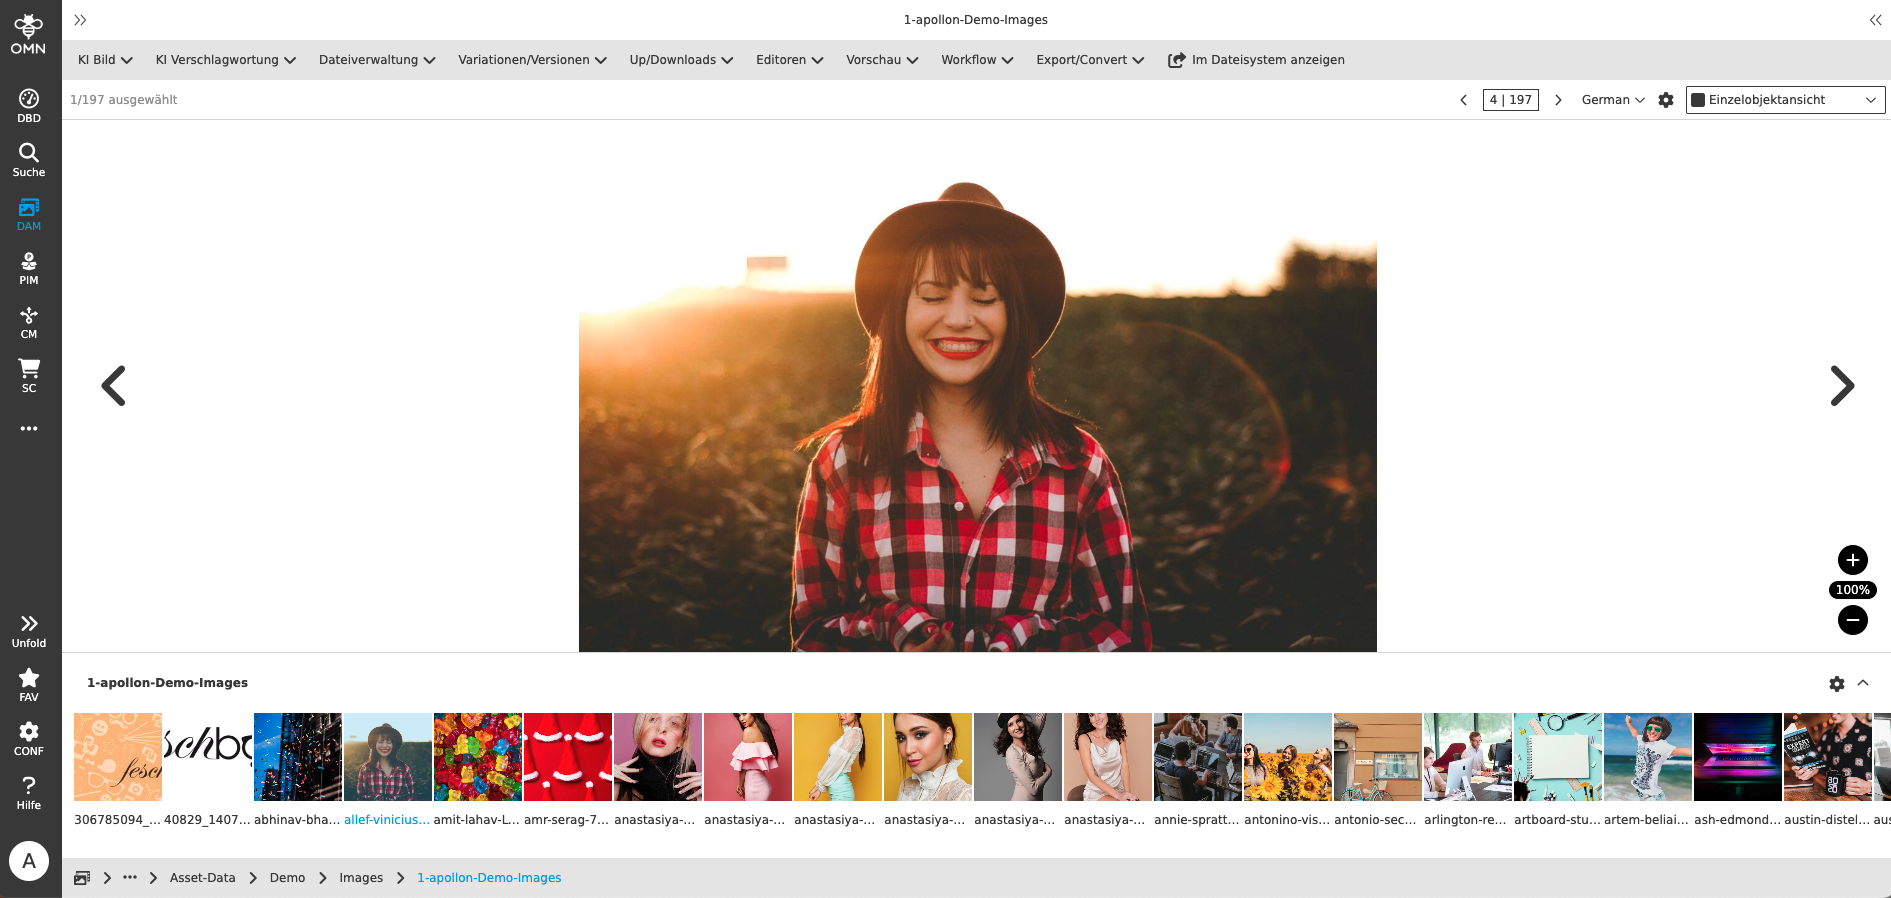
Task: Select the annie-spratt thumbnail
Action: 1198,757
